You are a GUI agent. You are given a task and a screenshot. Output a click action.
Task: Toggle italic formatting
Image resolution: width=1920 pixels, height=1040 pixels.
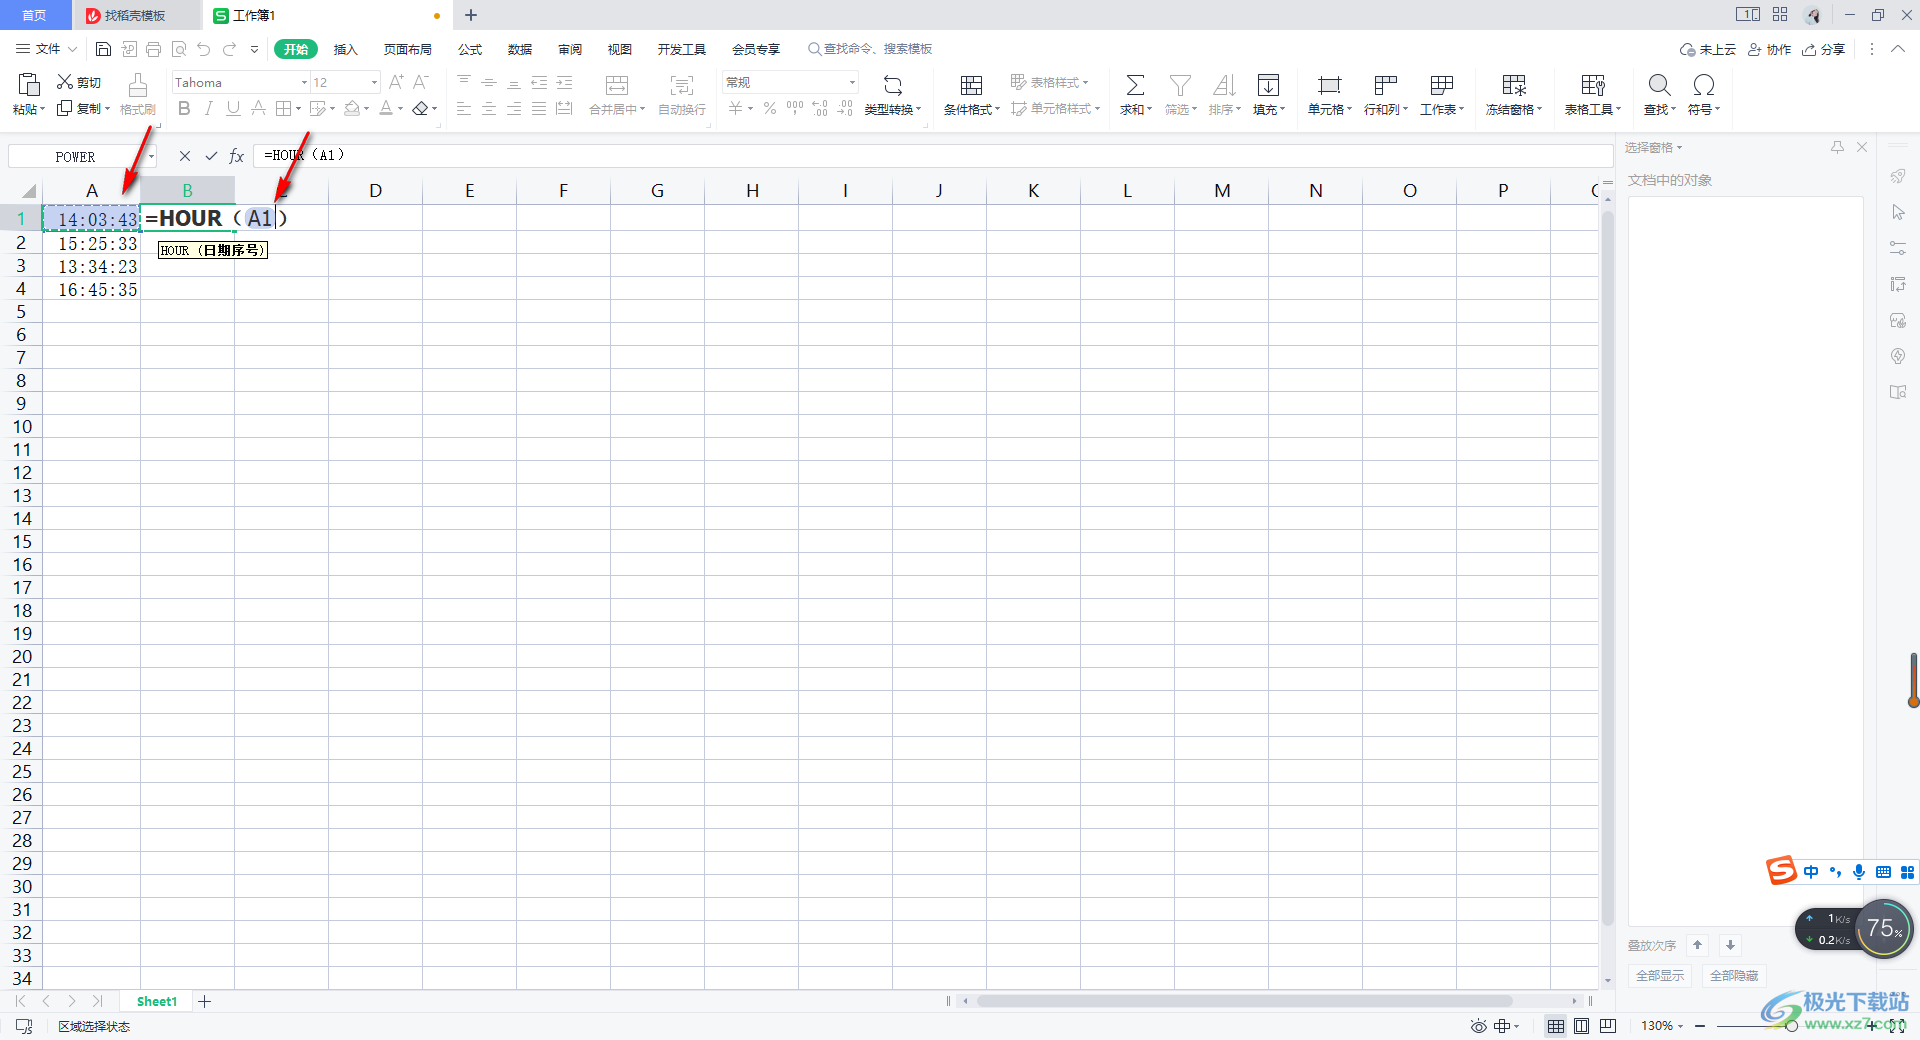pyautogui.click(x=209, y=108)
